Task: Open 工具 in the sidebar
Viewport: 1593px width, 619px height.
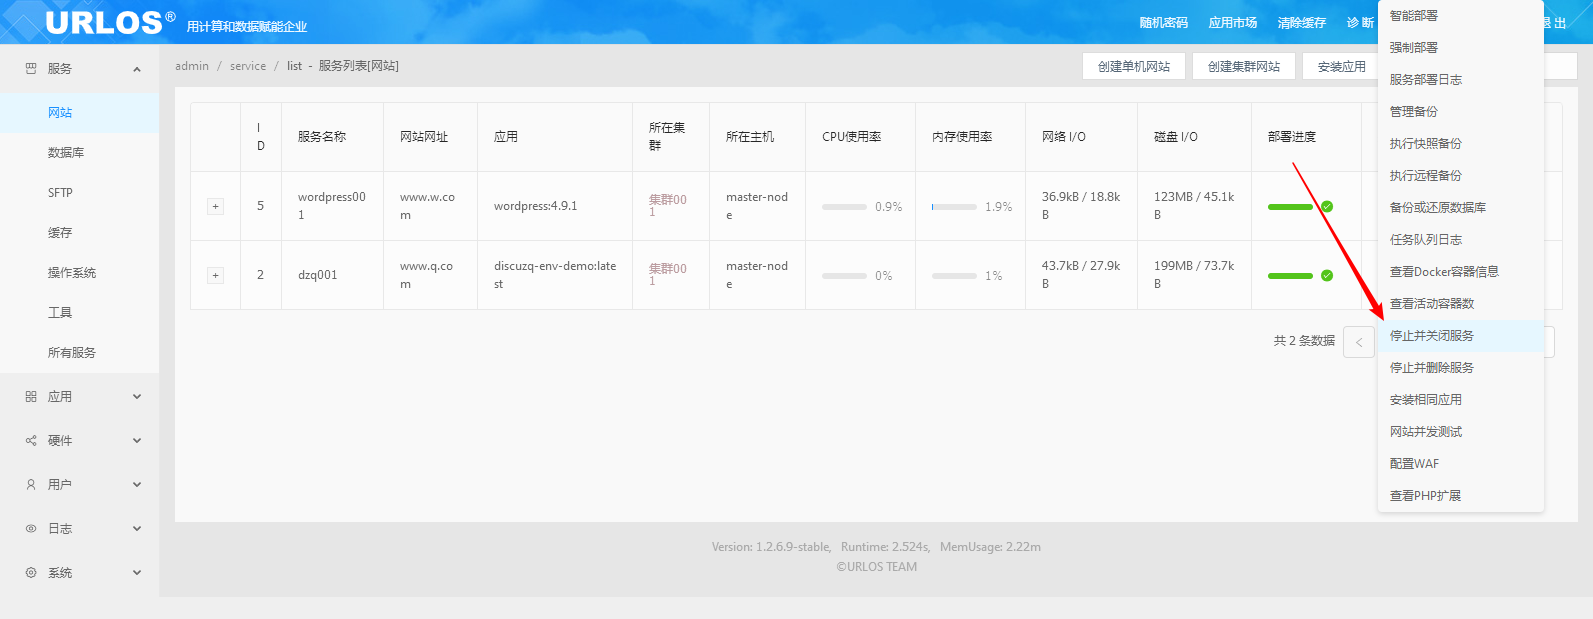Action: 79,313
